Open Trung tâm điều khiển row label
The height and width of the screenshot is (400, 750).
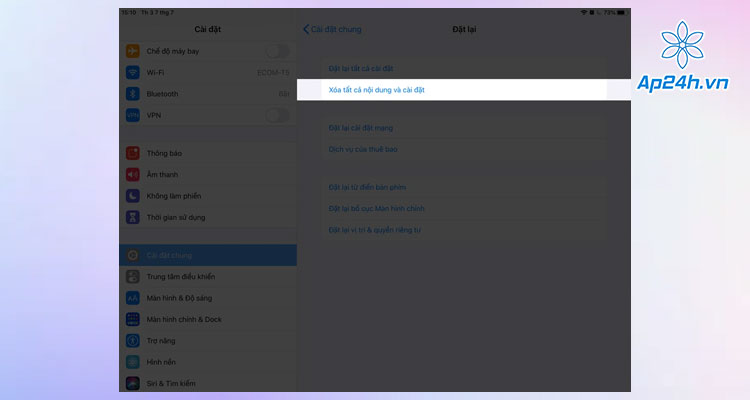tap(181, 277)
